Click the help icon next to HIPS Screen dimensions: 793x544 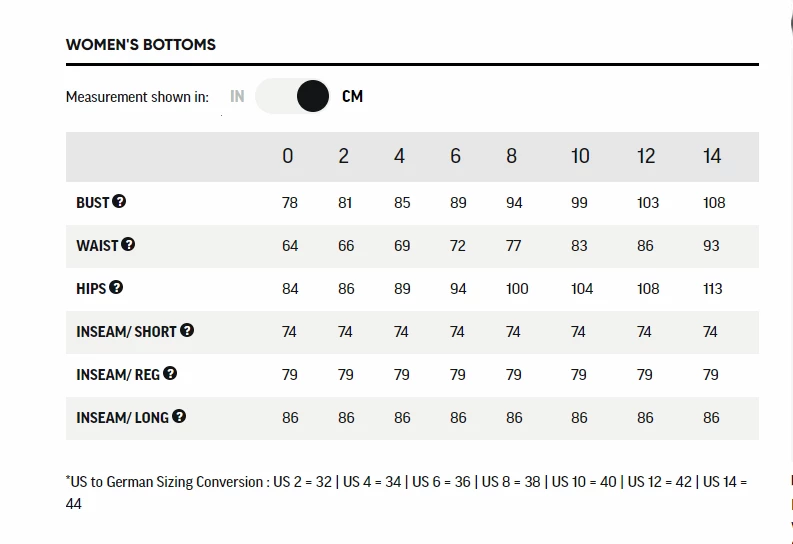[x=116, y=287]
